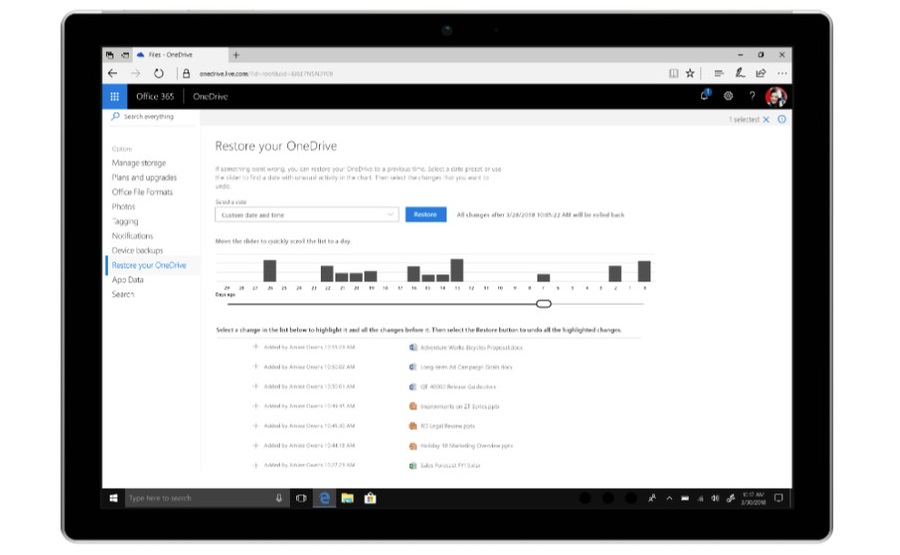900x555 pixels.
Task: Open the reading view book icon
Action: pos(674,73)
